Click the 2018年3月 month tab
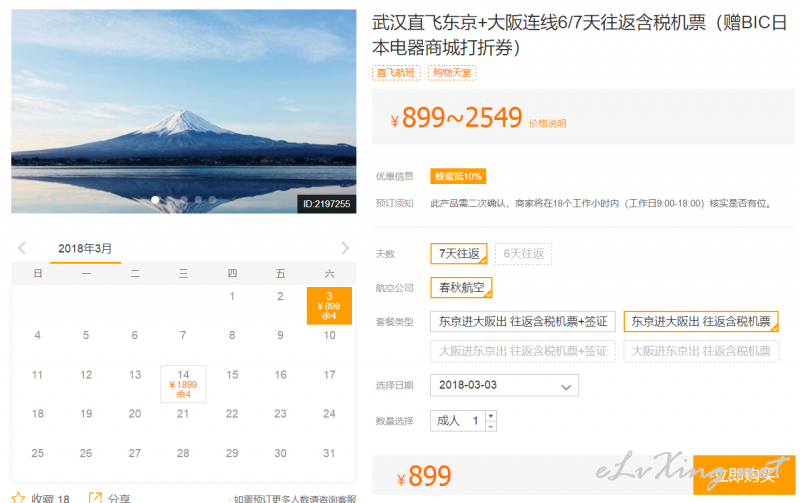Screen dimensions: 800x503 (x=85, y=249)
